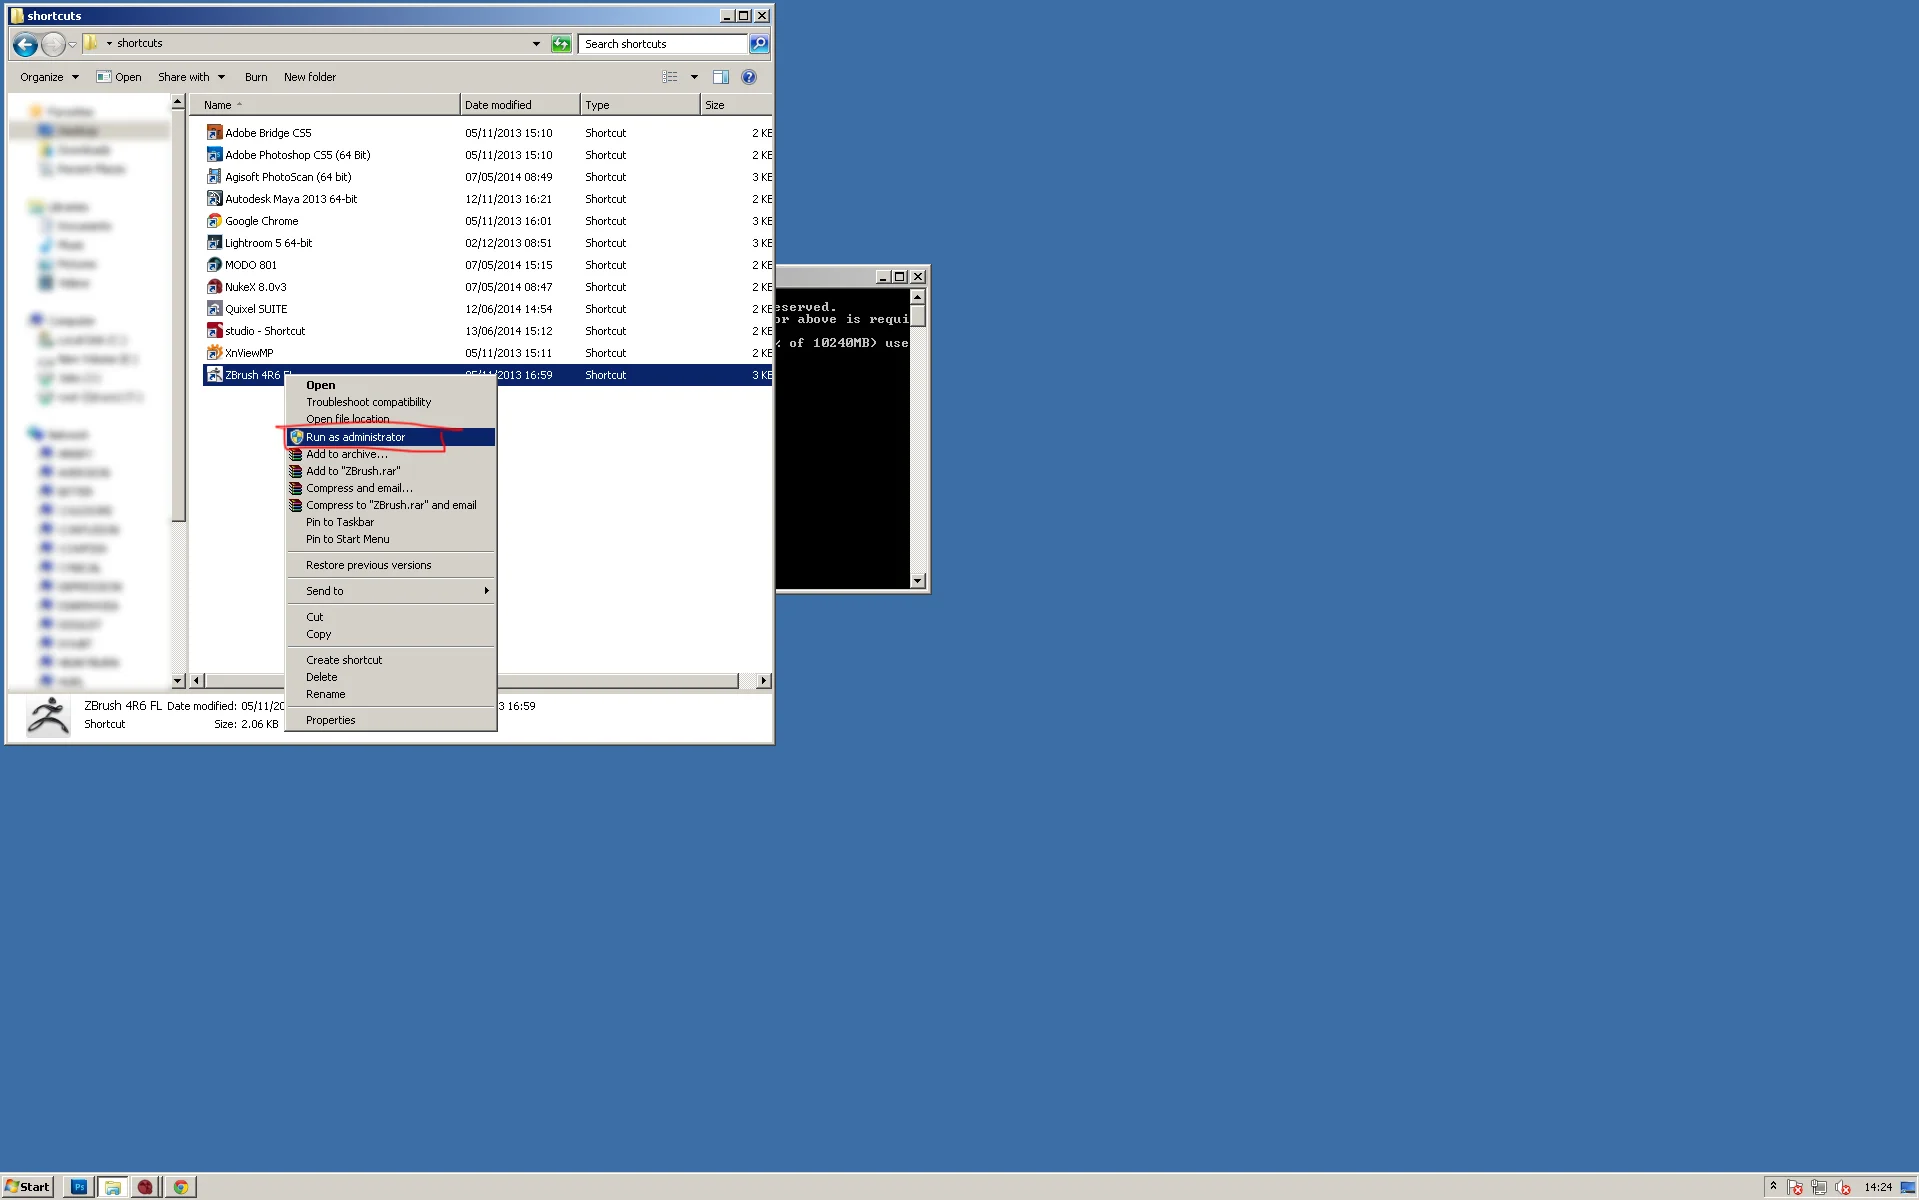Click the Lightroom 5 64-bit icon
Image resolution: width=1919 pixels, height=1200 pixels.
coord(214,242)
